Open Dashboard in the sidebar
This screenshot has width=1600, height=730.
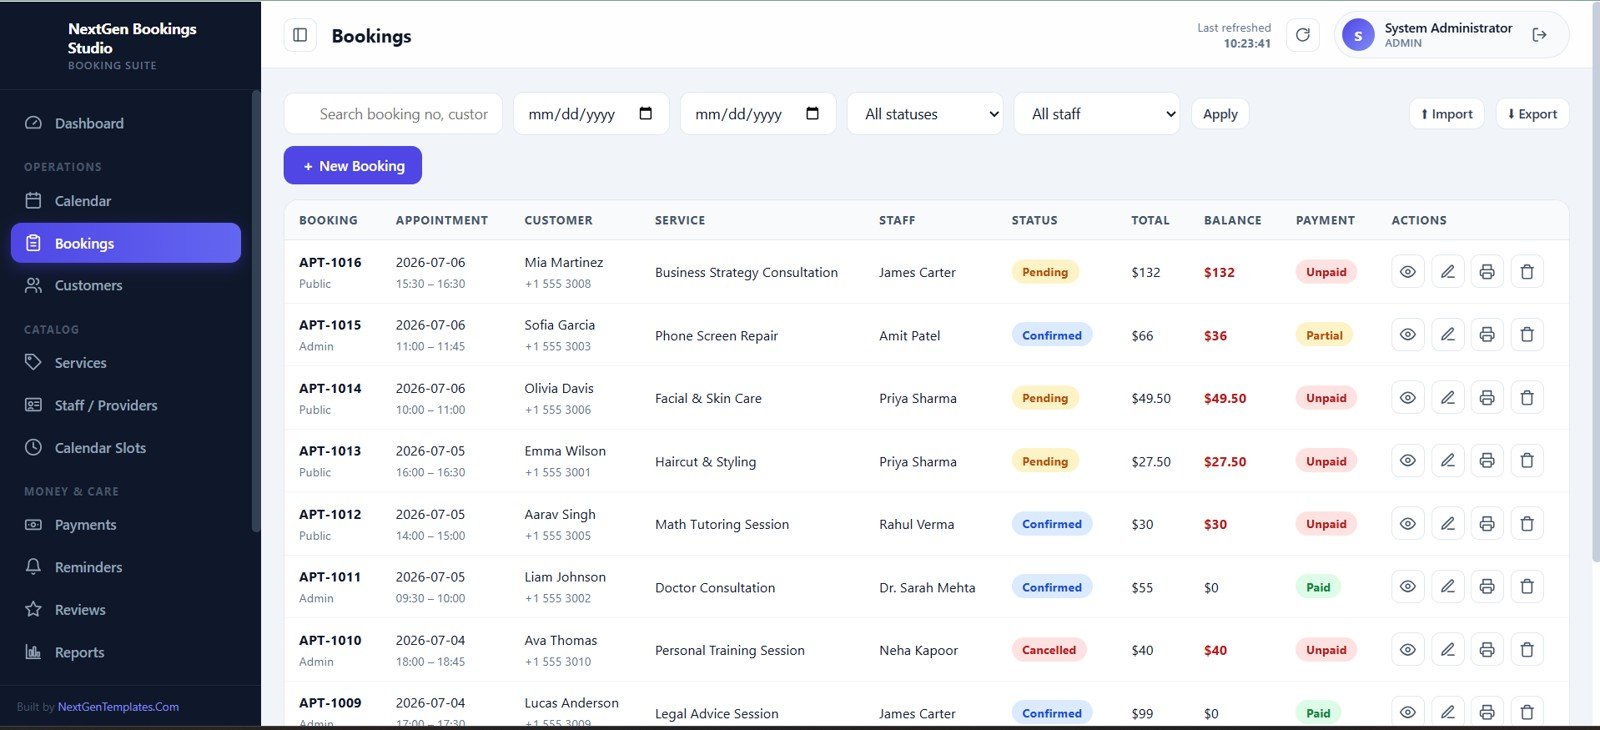126,123
